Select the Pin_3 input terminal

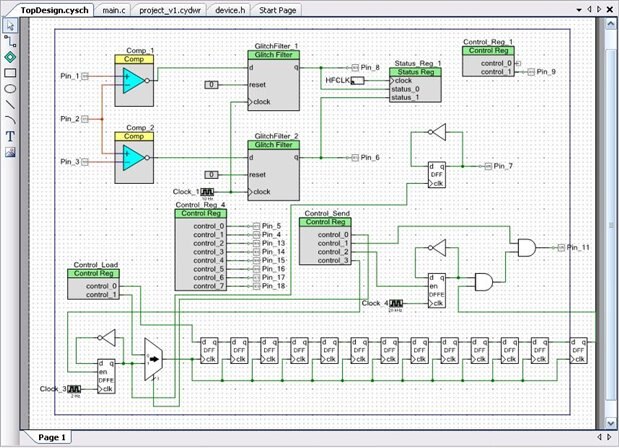(85, 161)
